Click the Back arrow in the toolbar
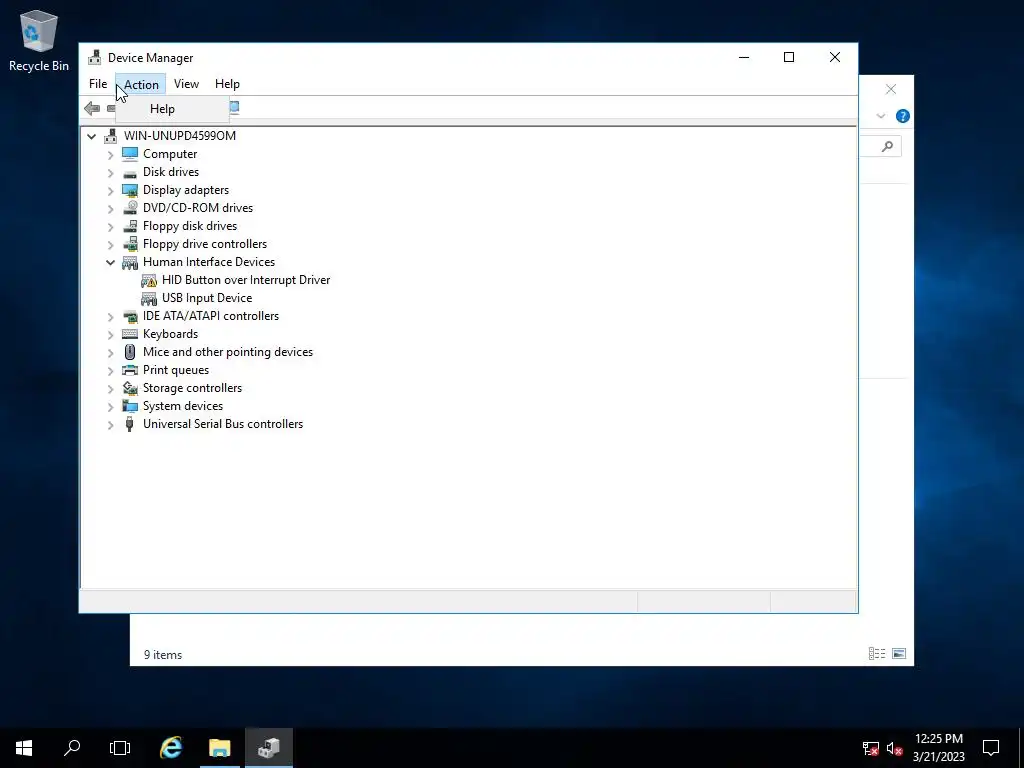This screenshot has height=768, width=1024. coord(92,108)
